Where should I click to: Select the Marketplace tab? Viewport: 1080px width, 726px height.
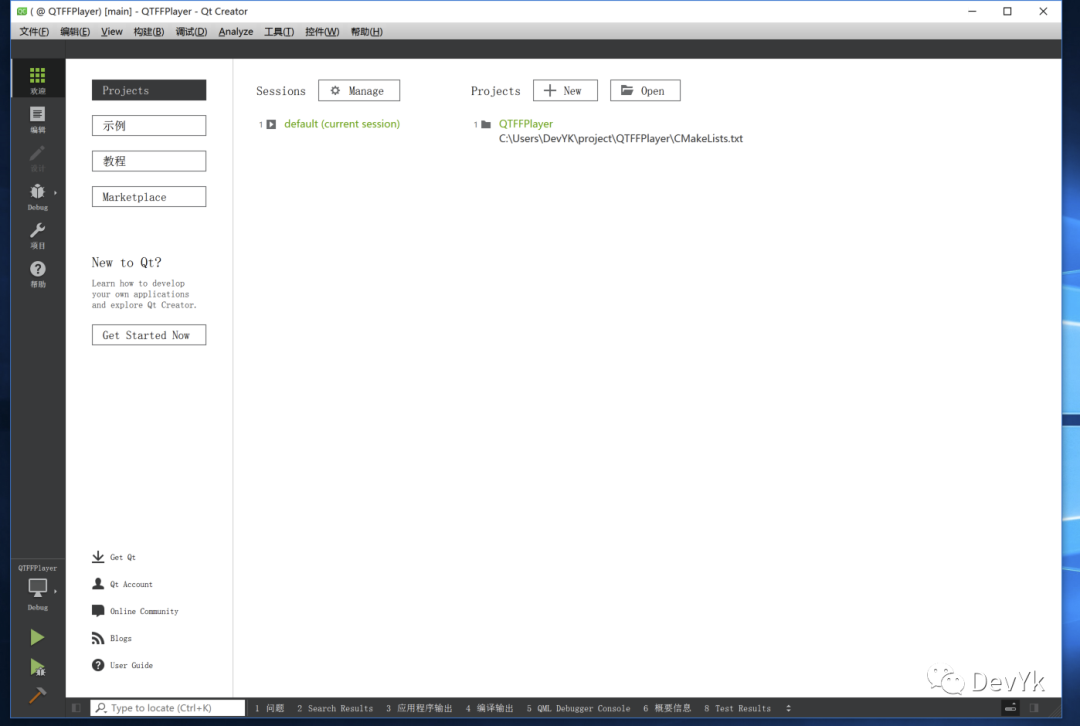(x=149, y=197)
